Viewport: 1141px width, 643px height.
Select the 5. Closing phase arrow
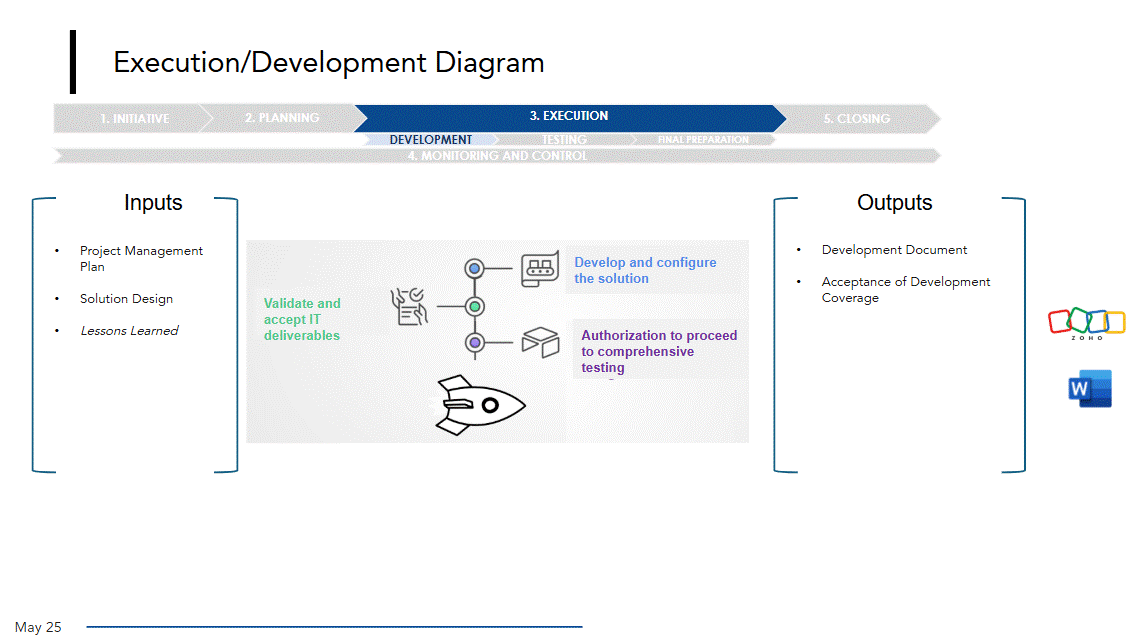click(856, 118)
